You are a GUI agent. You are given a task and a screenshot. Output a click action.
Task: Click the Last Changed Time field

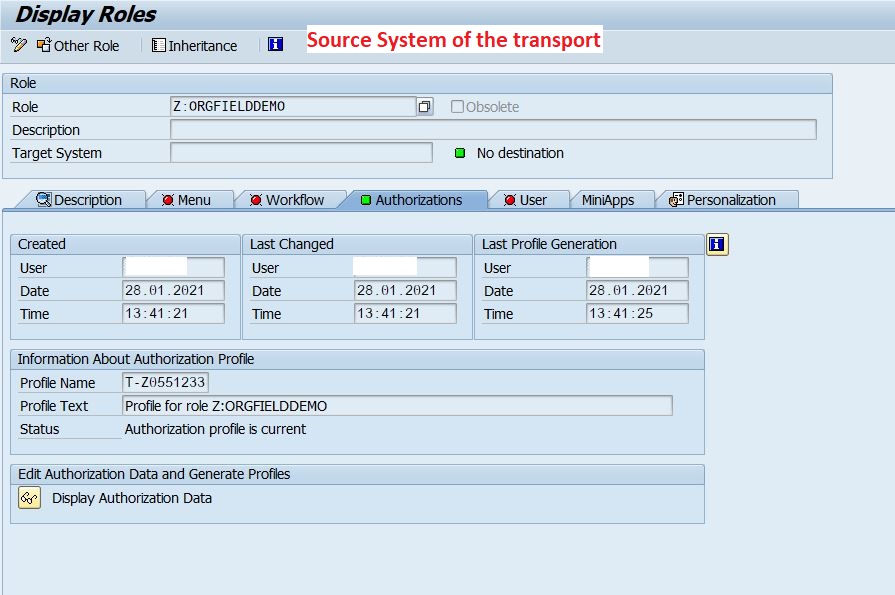click(x=405, y=313)
